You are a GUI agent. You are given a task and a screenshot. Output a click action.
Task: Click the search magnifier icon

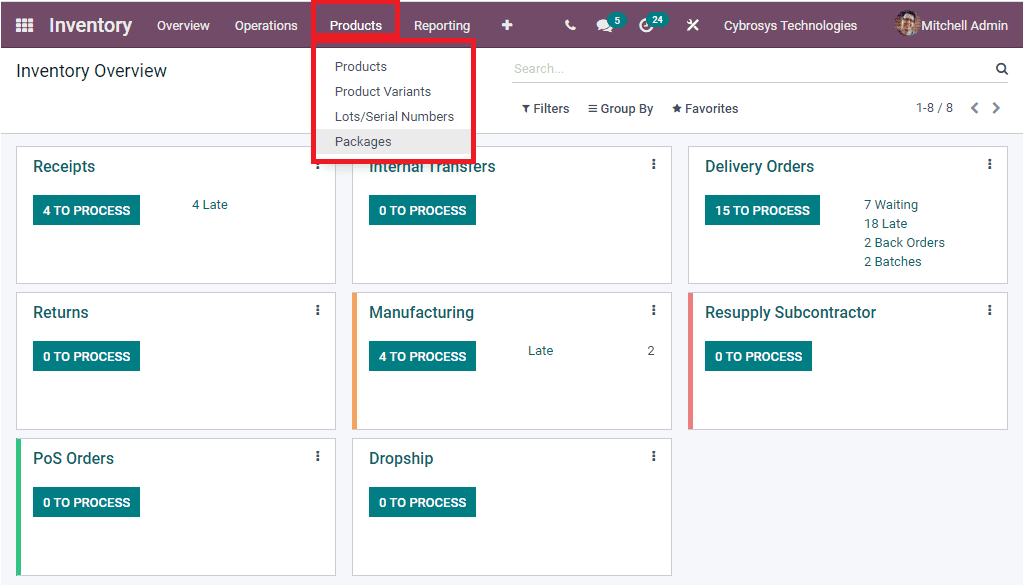click(1002, 68)
